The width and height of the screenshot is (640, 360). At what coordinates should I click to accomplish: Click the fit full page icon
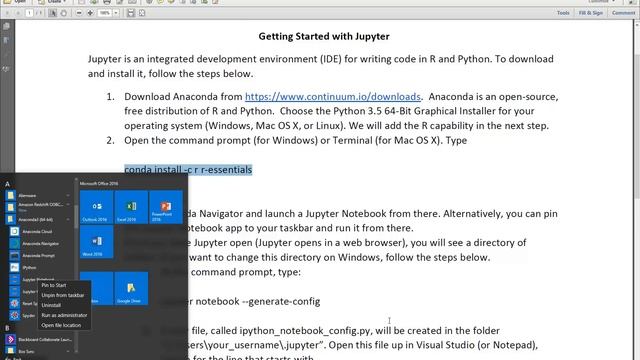pyautogui.click(x=142, y=13)
